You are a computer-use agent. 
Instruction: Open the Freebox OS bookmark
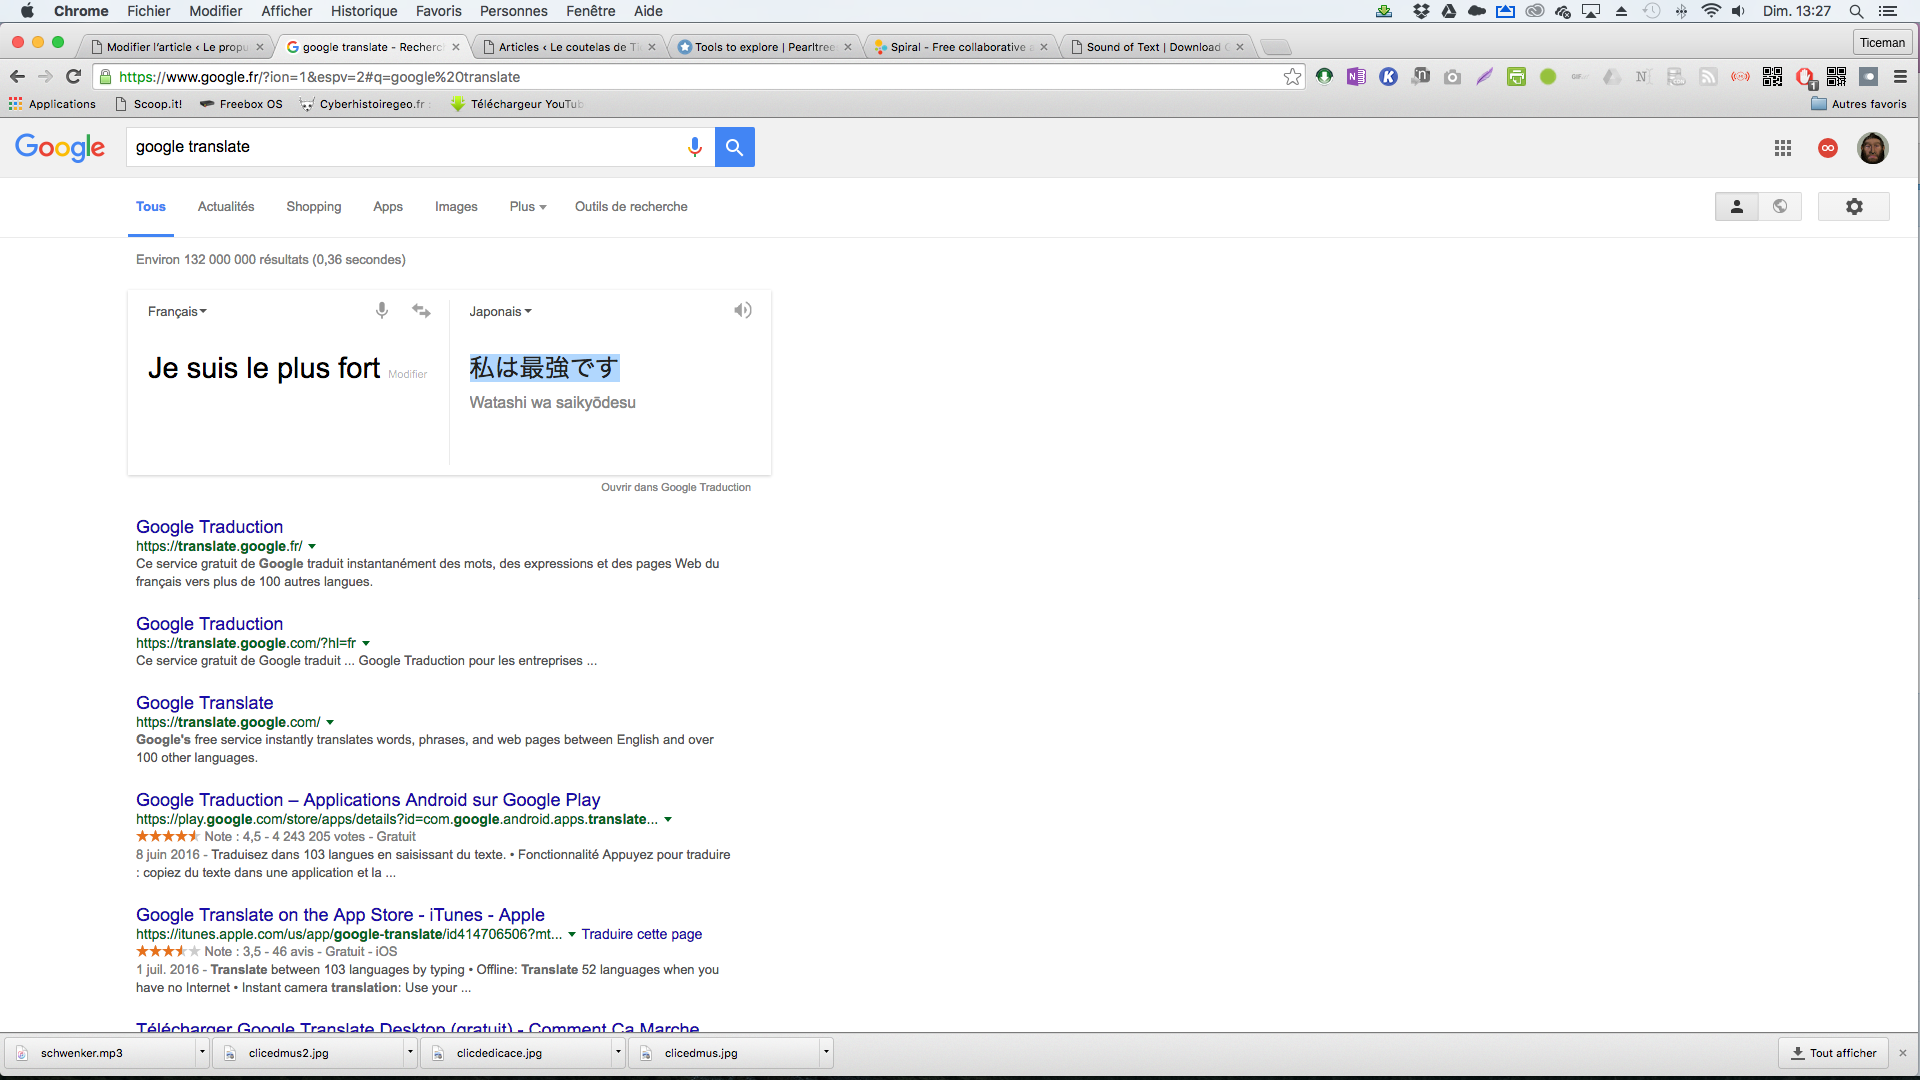tap(241, 104)
